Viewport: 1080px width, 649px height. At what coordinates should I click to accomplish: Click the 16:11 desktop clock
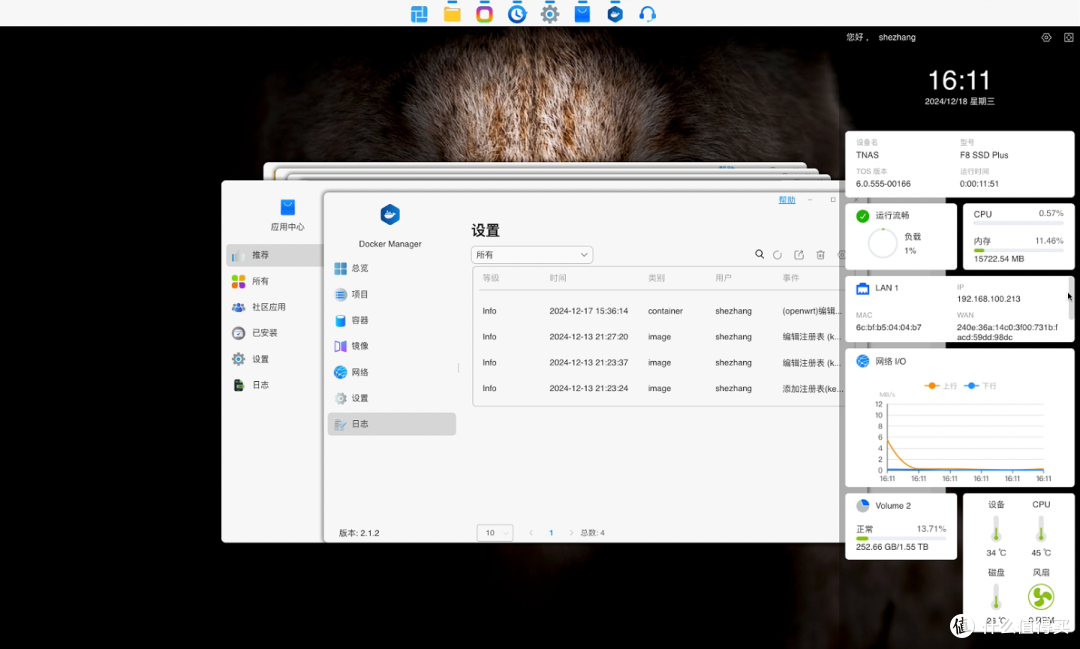(959, 81)
